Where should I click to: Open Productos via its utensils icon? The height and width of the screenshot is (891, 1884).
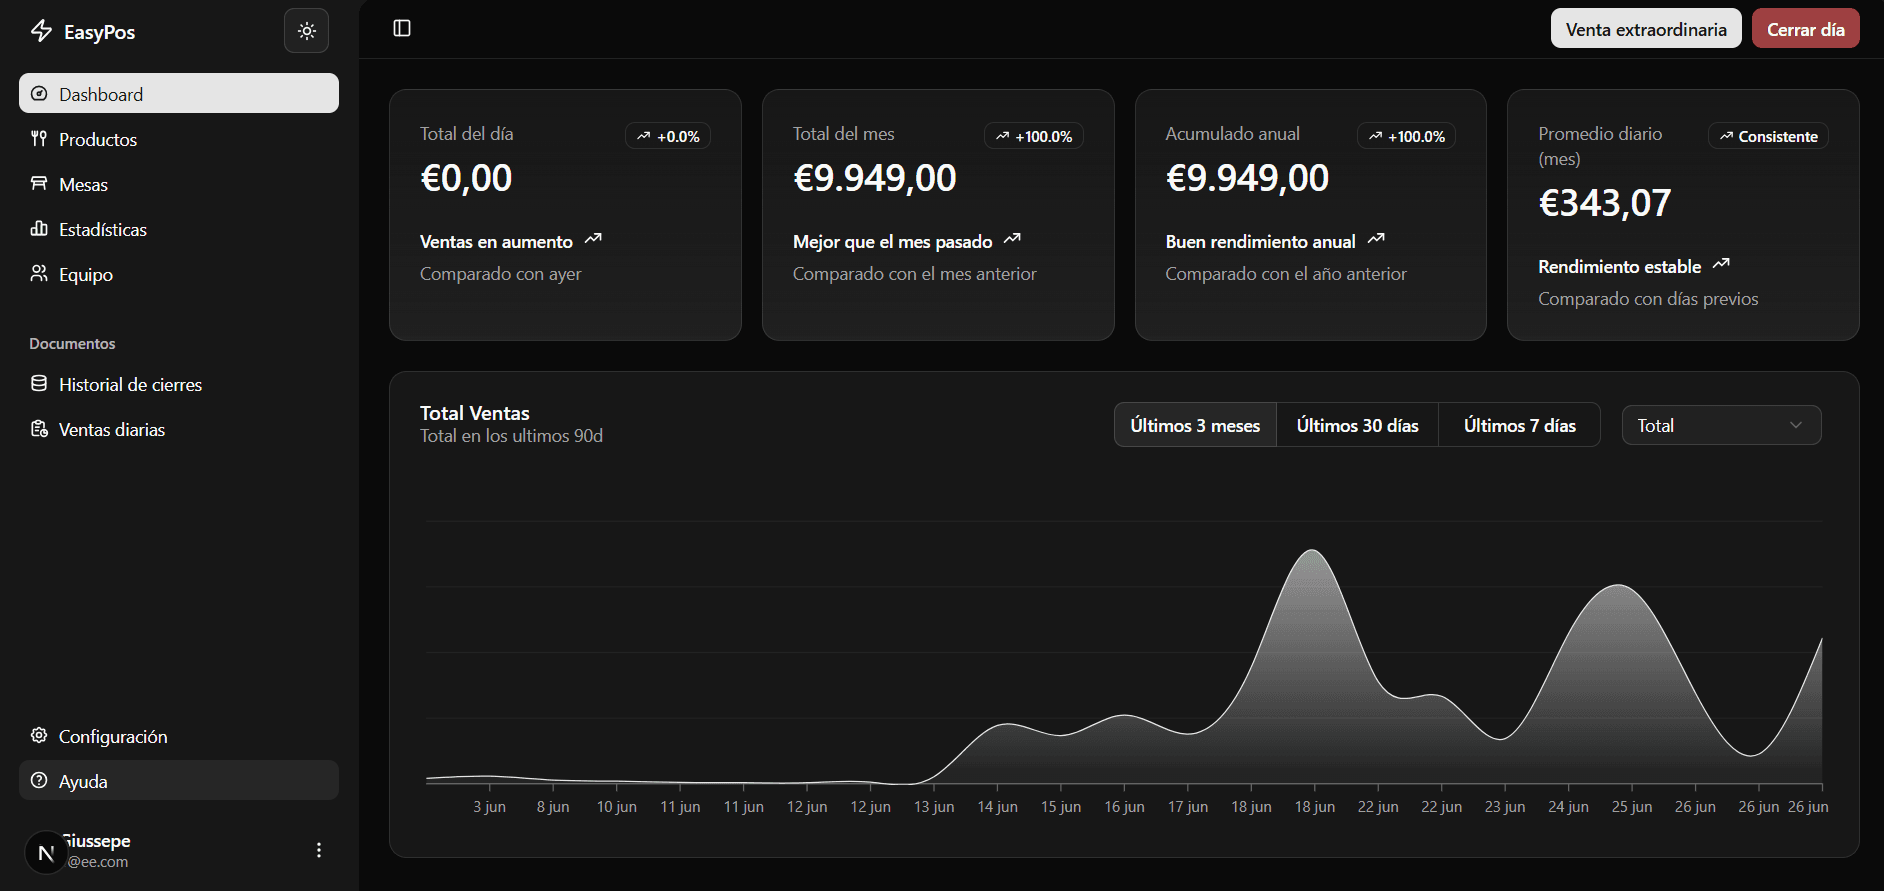point(39,139)
